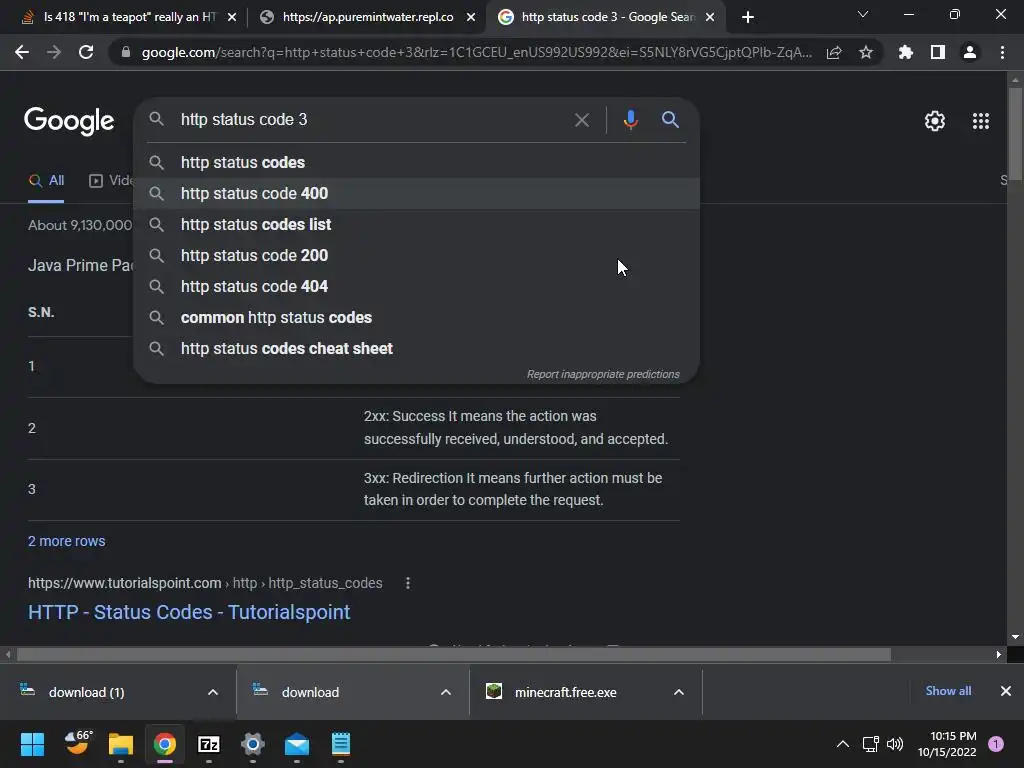The height and width of the screenshot is (768, 1024).
Task: Click the vertical page scrollbar thumb
Action: (1015, 133)
